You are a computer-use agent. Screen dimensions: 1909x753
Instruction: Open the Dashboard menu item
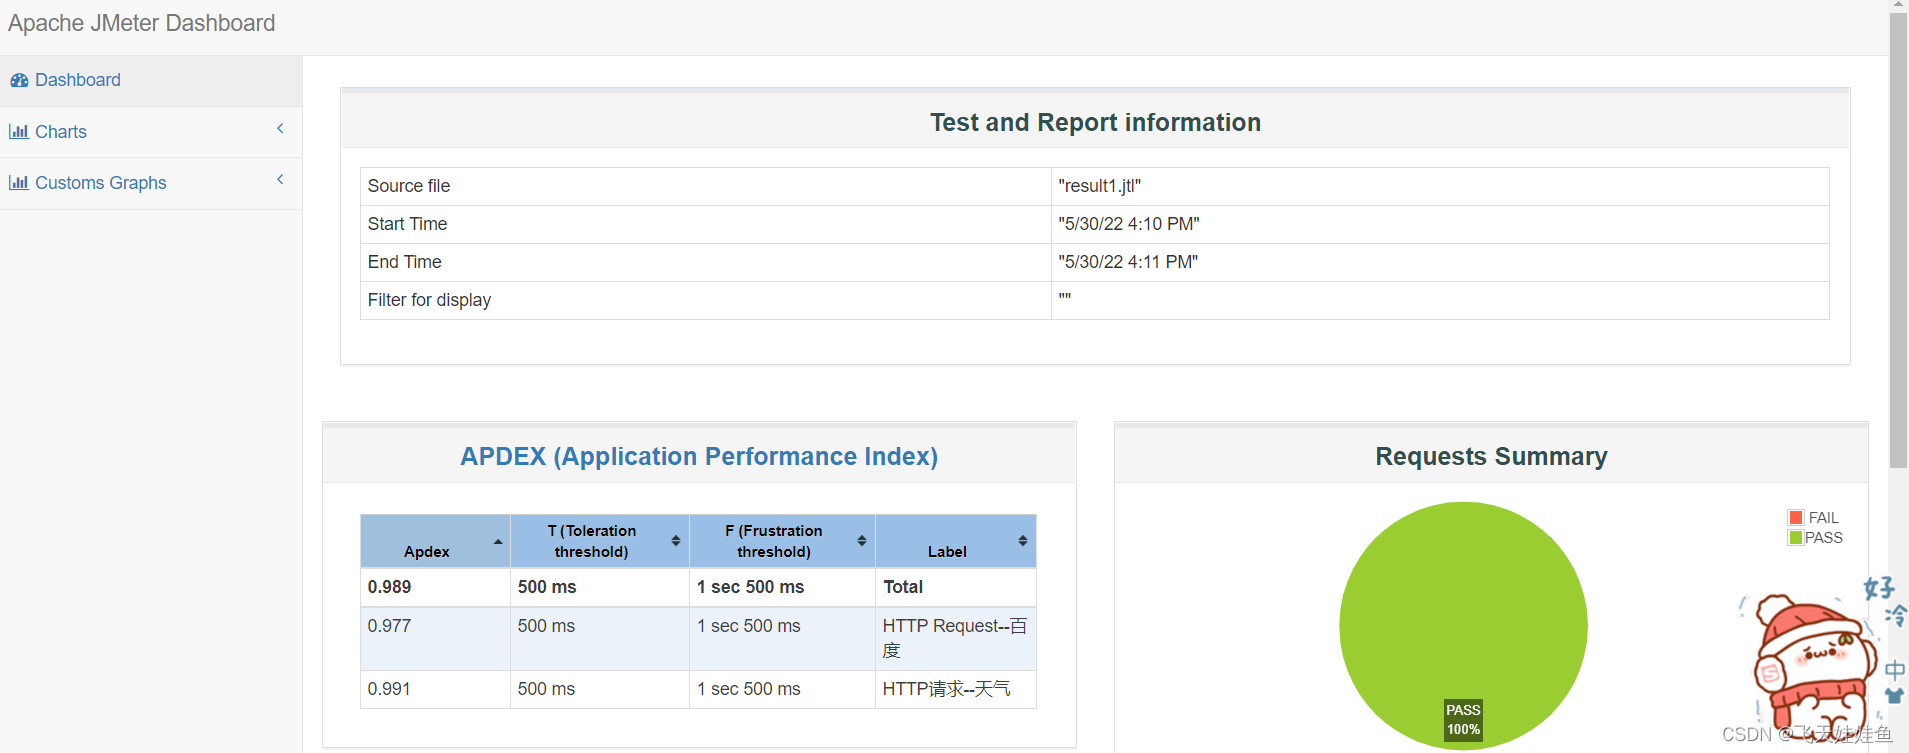[x=78, y=80]
